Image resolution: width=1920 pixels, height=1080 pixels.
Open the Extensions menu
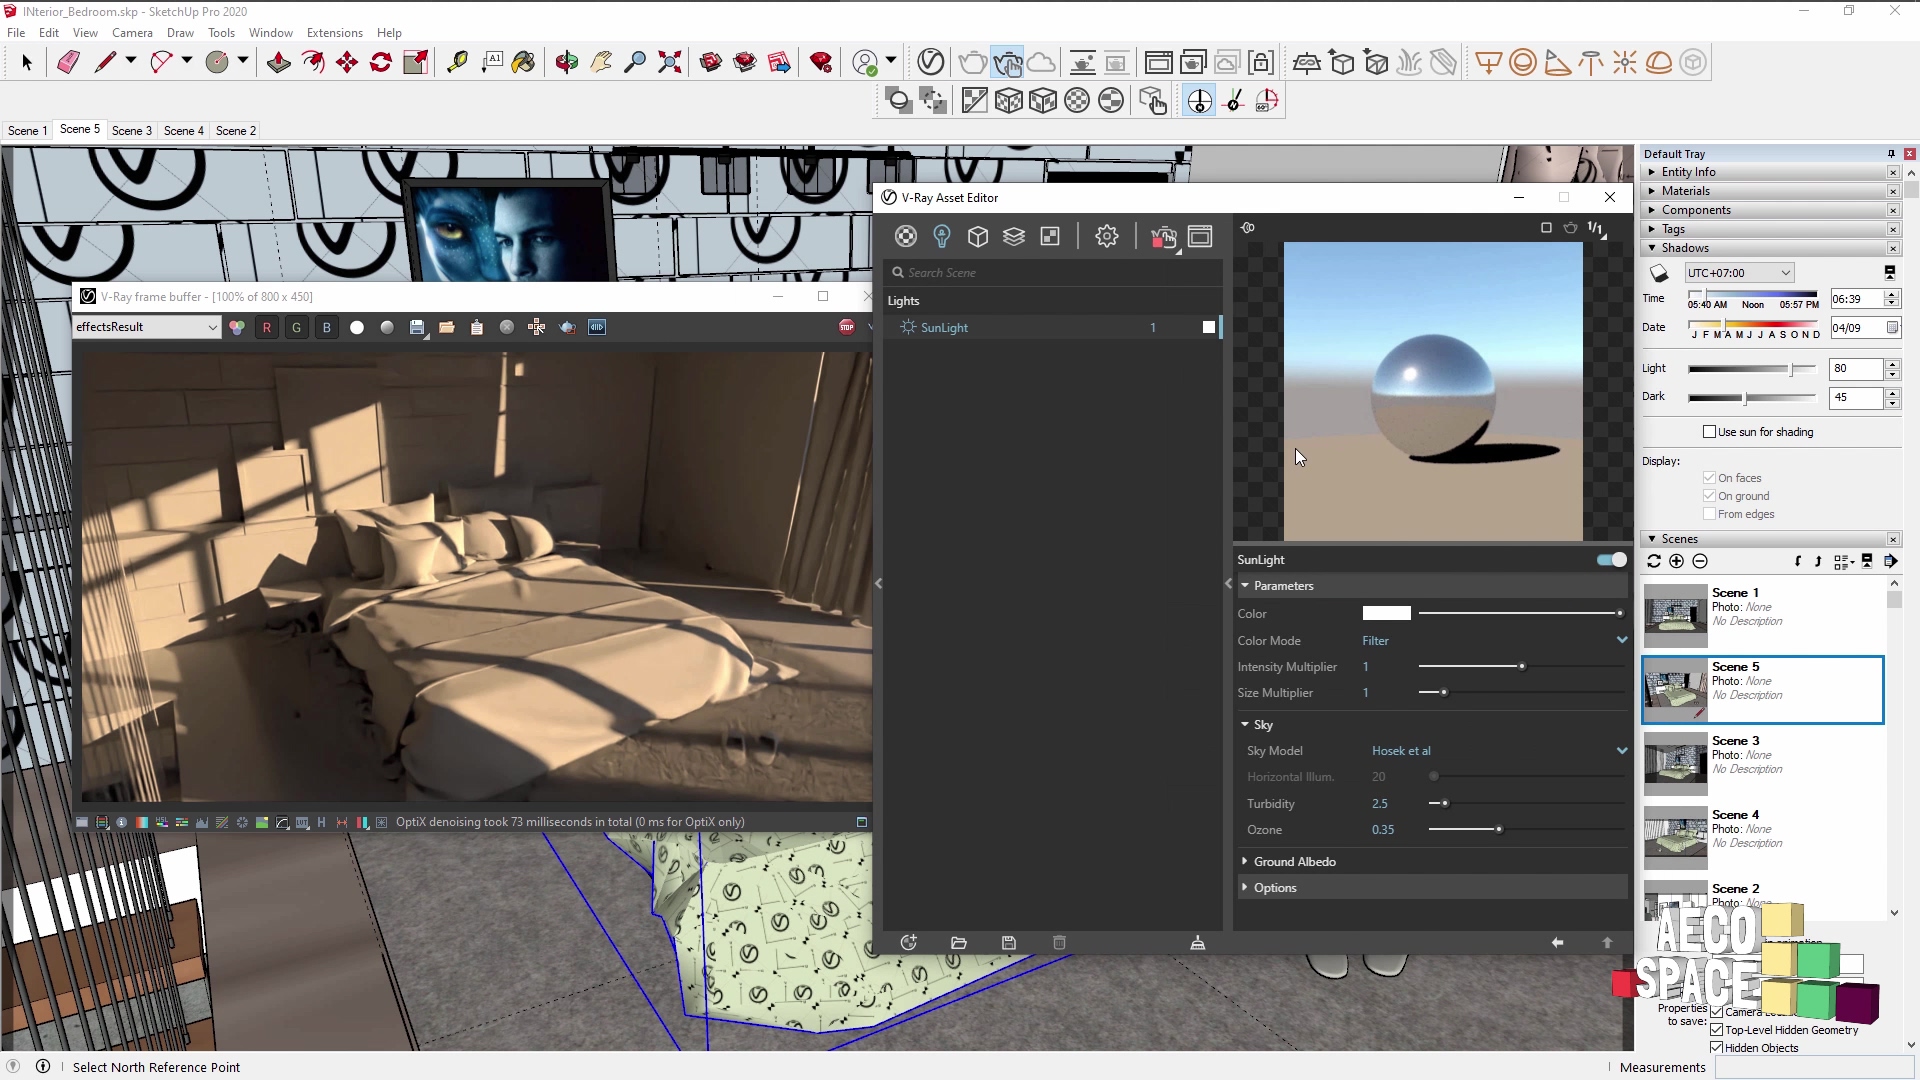click(334, 33)
